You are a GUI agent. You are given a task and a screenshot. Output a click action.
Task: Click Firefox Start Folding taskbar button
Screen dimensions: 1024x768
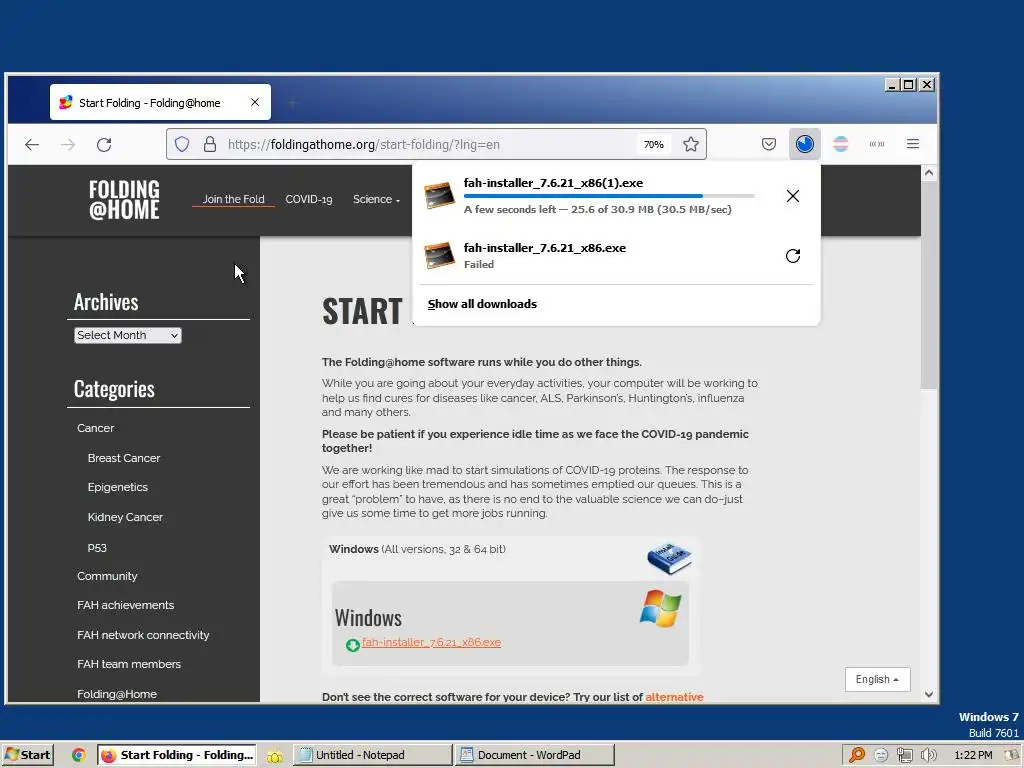177,755
